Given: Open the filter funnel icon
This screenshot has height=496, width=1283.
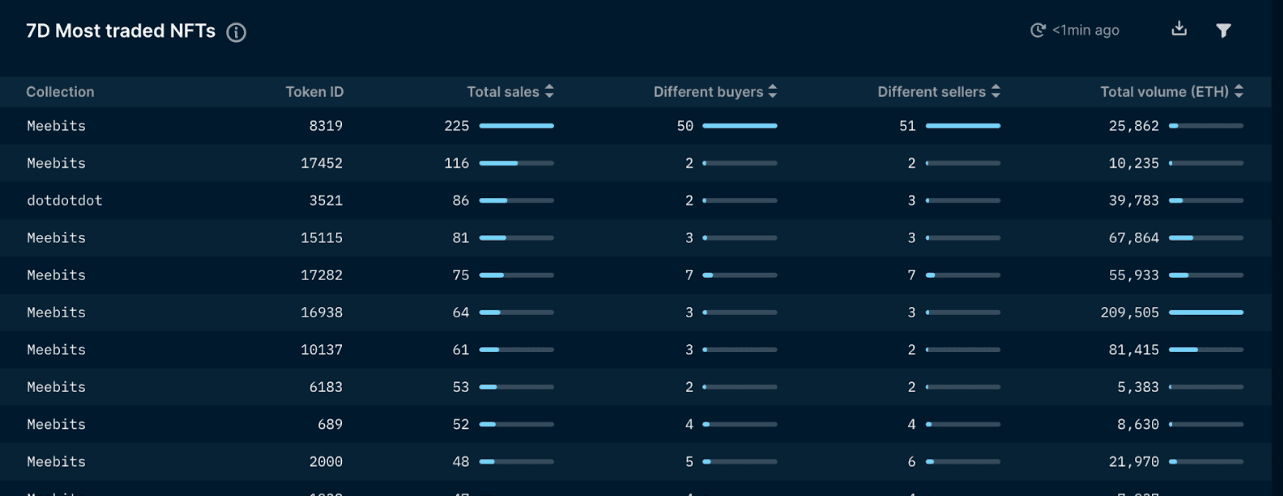Looking at the screenshot, I should coord(1223,30).
